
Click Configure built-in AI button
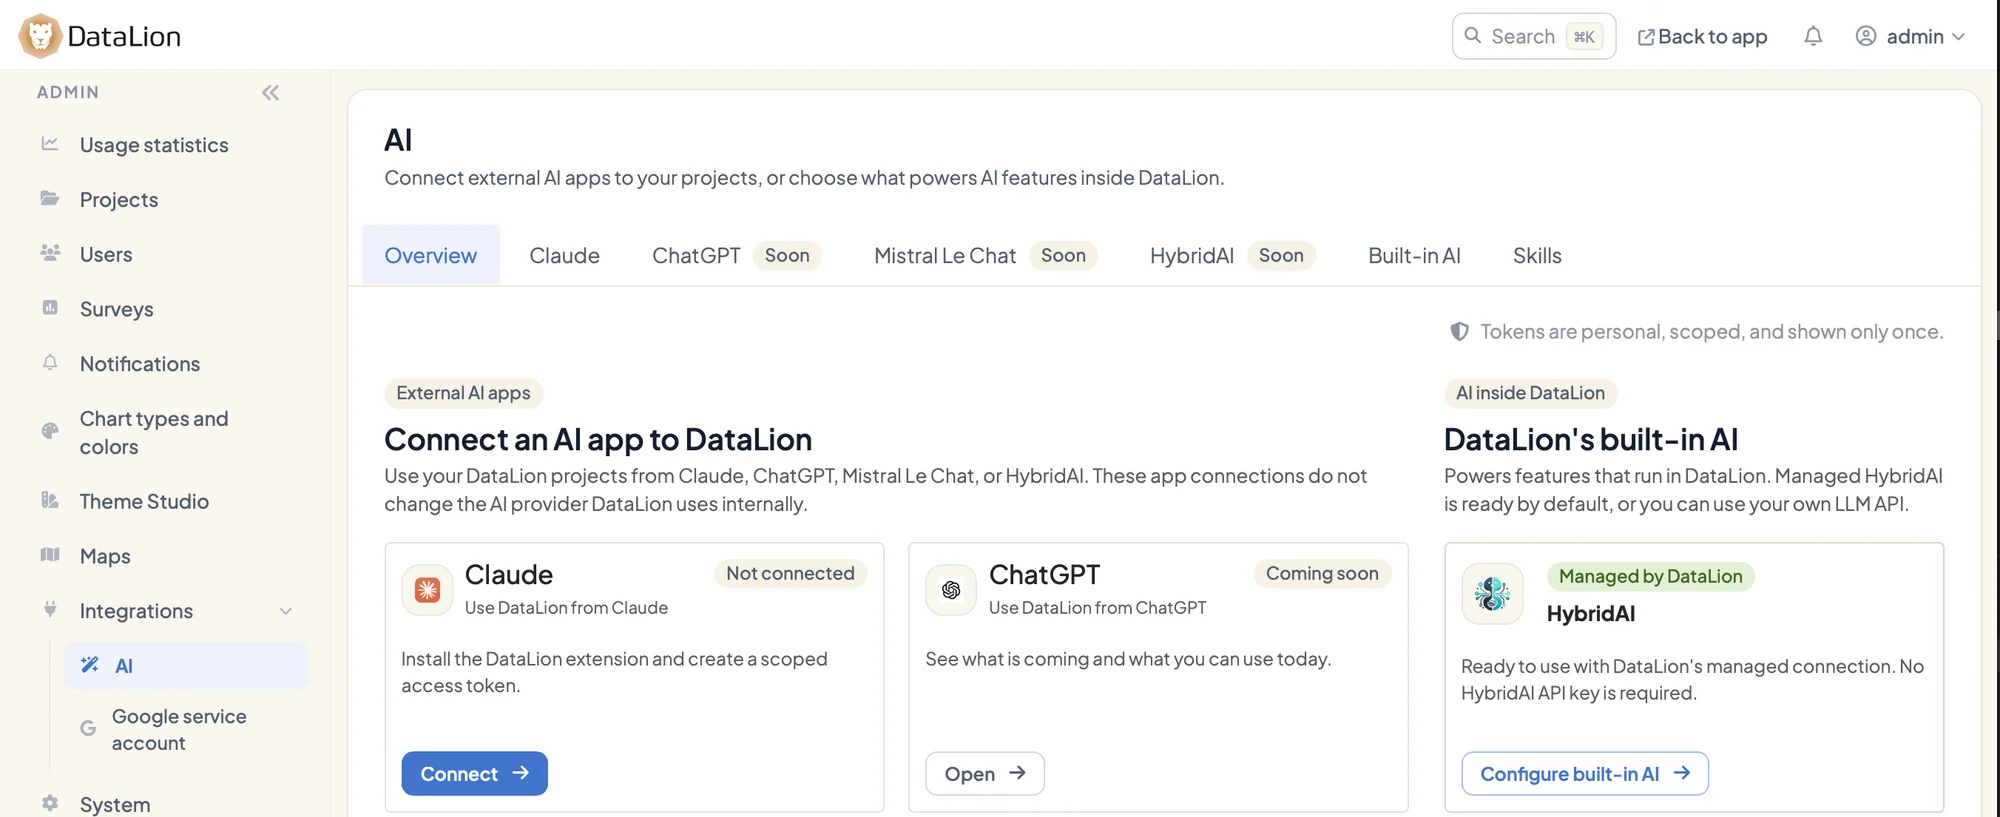coord(1585,773)
